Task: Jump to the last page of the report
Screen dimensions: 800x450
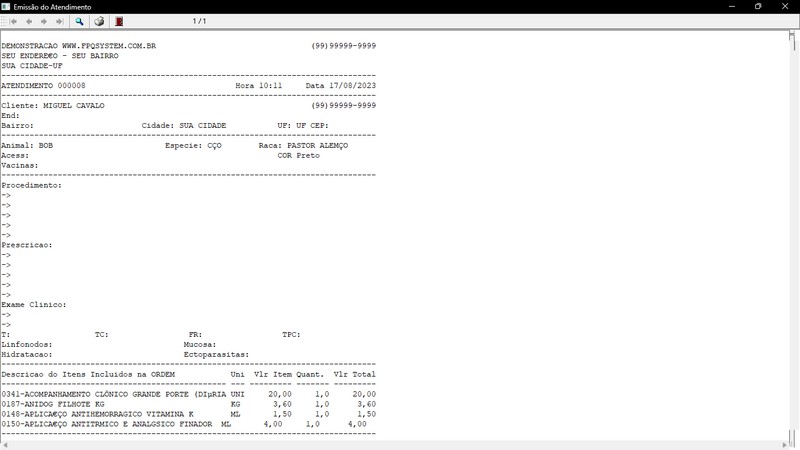Action: (x=59, y=21)
